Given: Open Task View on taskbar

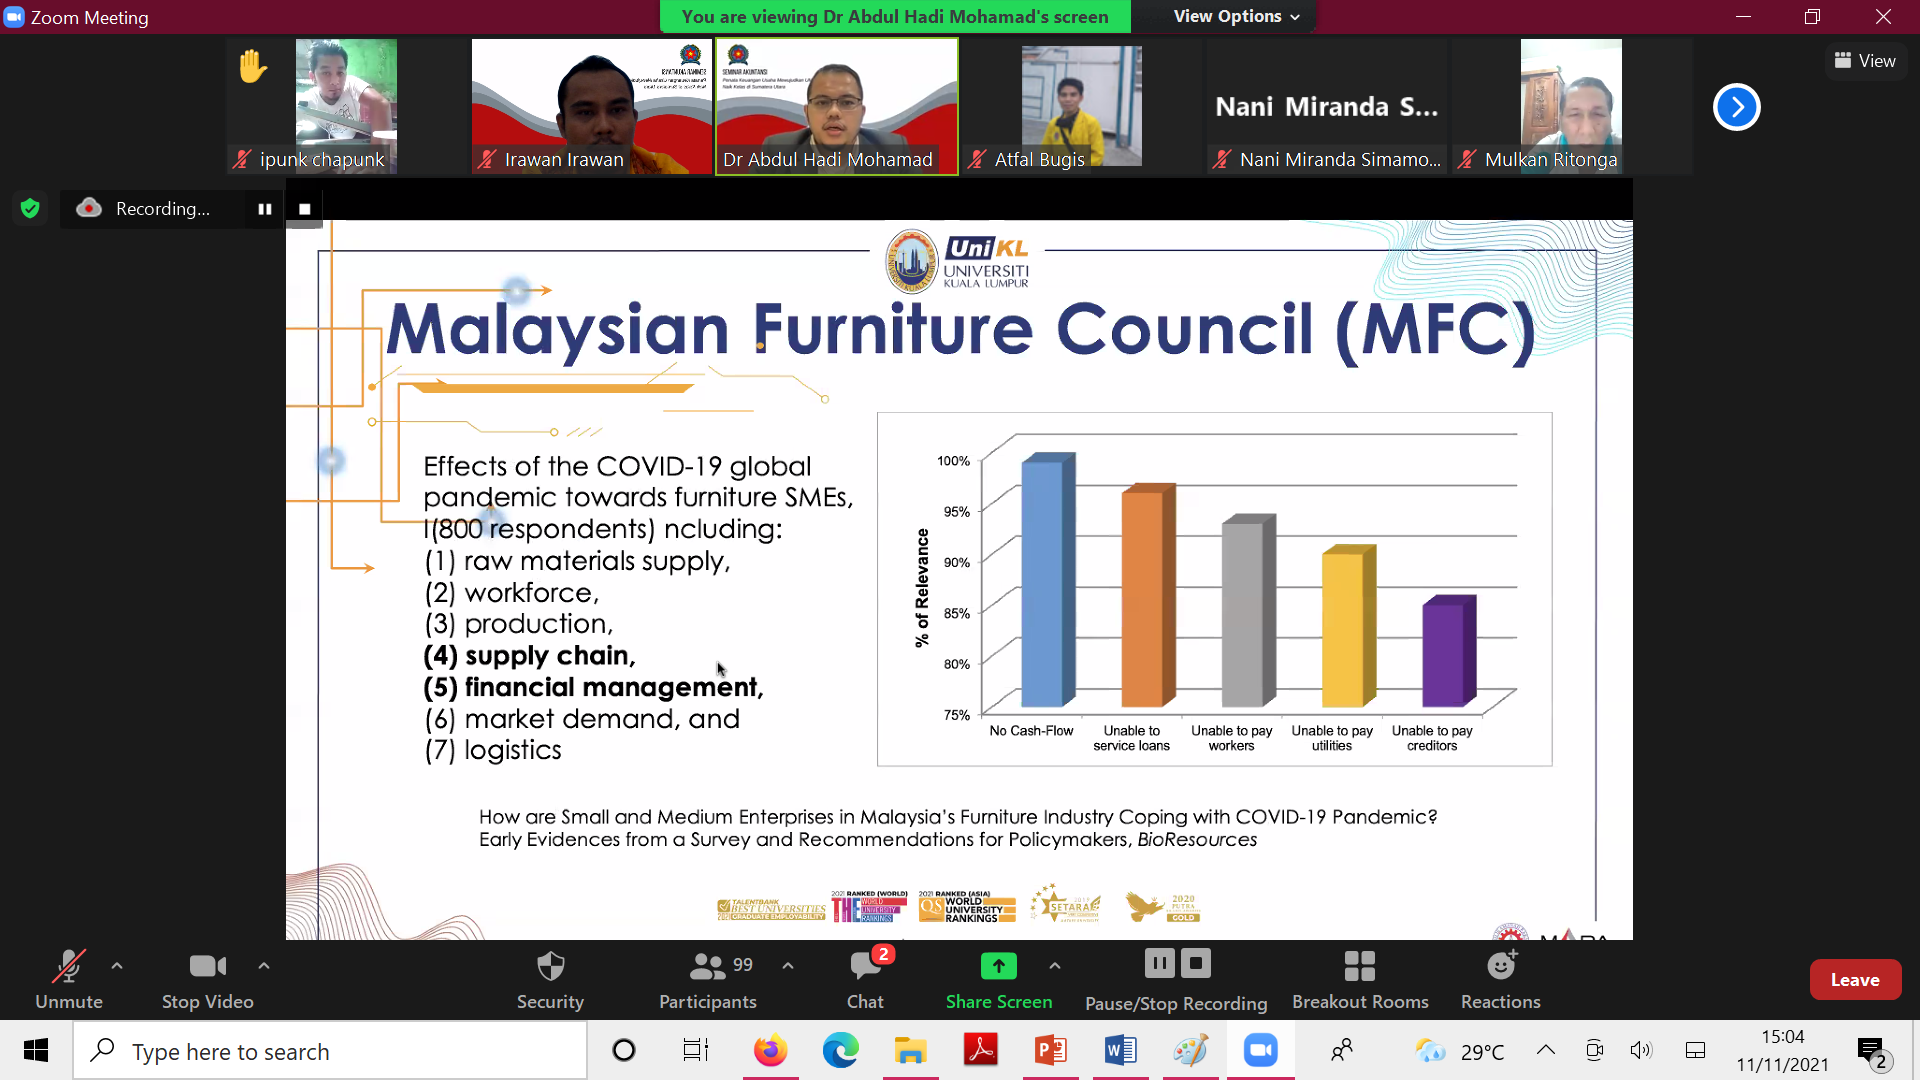Looking at the screenshot, I should click(x=695, y=1051).
